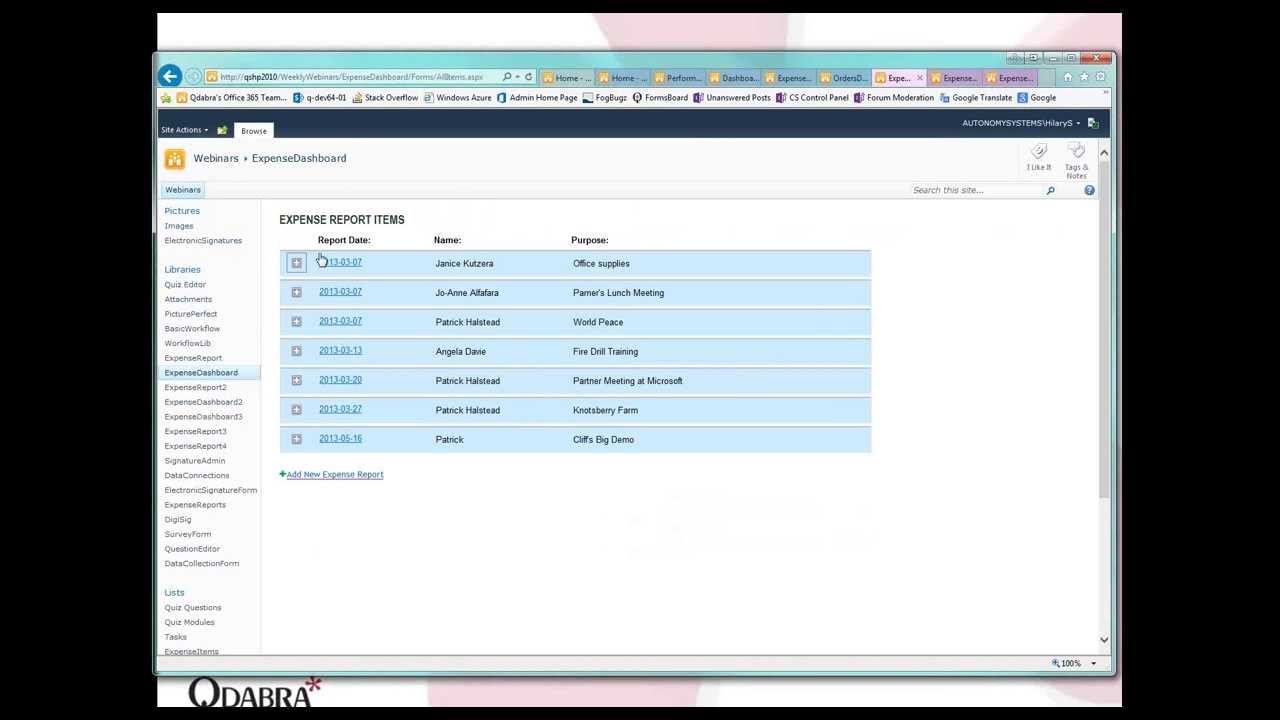1280x720 pixels.
Task: Go back with the browser back arrow
Action: point(169,76)
